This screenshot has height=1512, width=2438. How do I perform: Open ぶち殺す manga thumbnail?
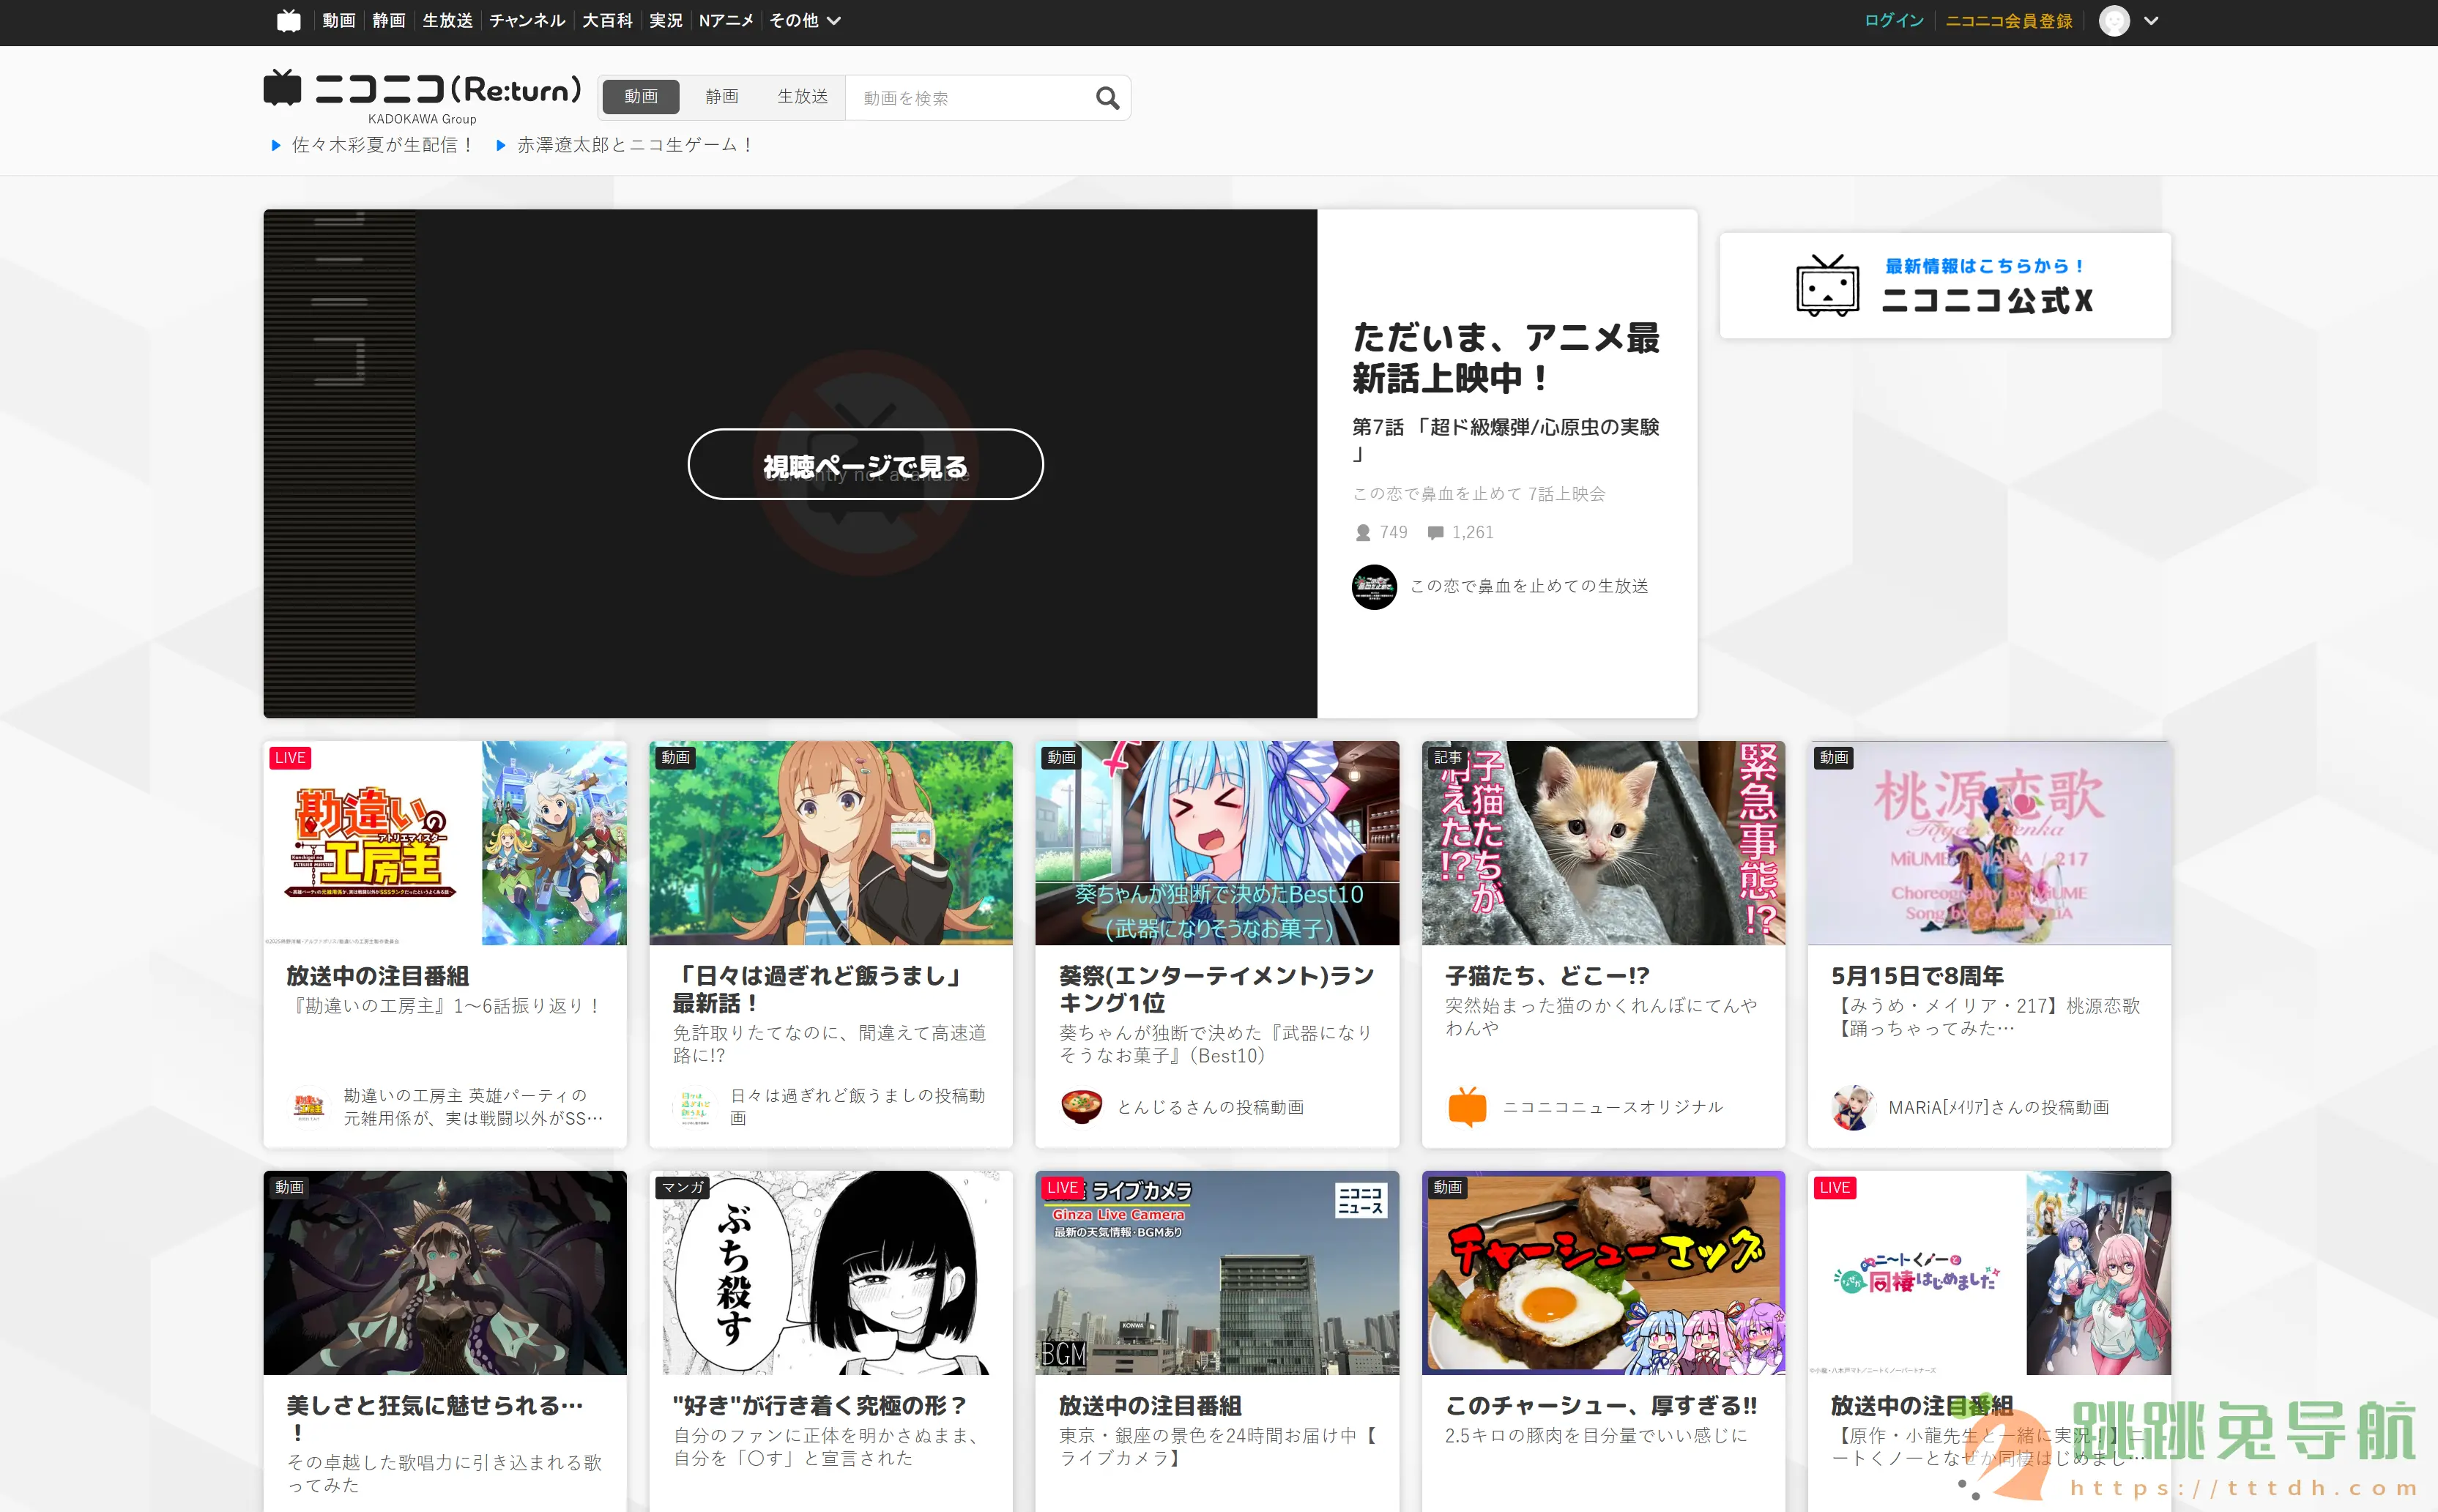click(x=831, y=1273)
